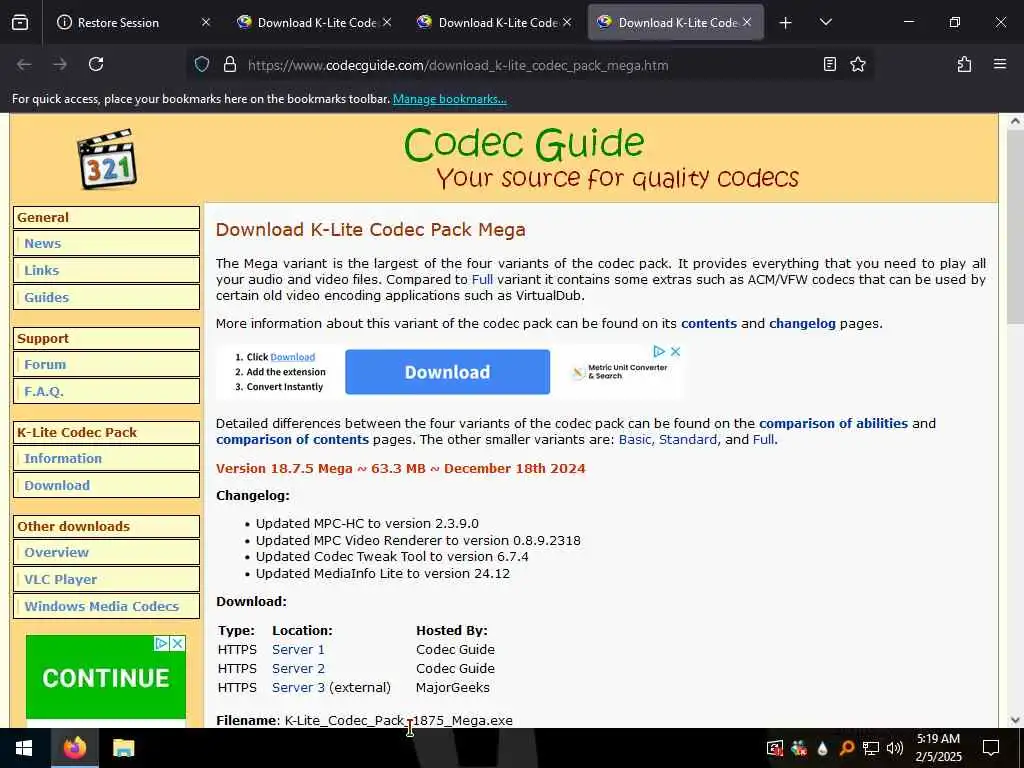Switch to first Download K-Lite Codec tab

(317, 22)
